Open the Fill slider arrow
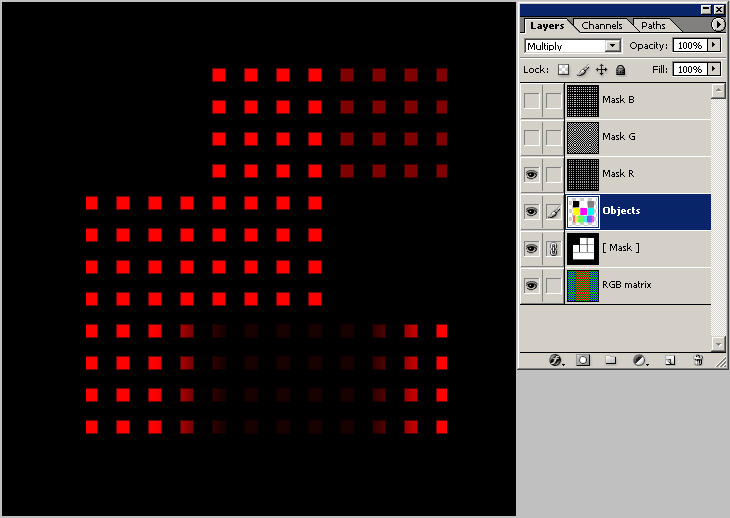The image size is (730, 518). pyautogui.click(x=714, y=69)
